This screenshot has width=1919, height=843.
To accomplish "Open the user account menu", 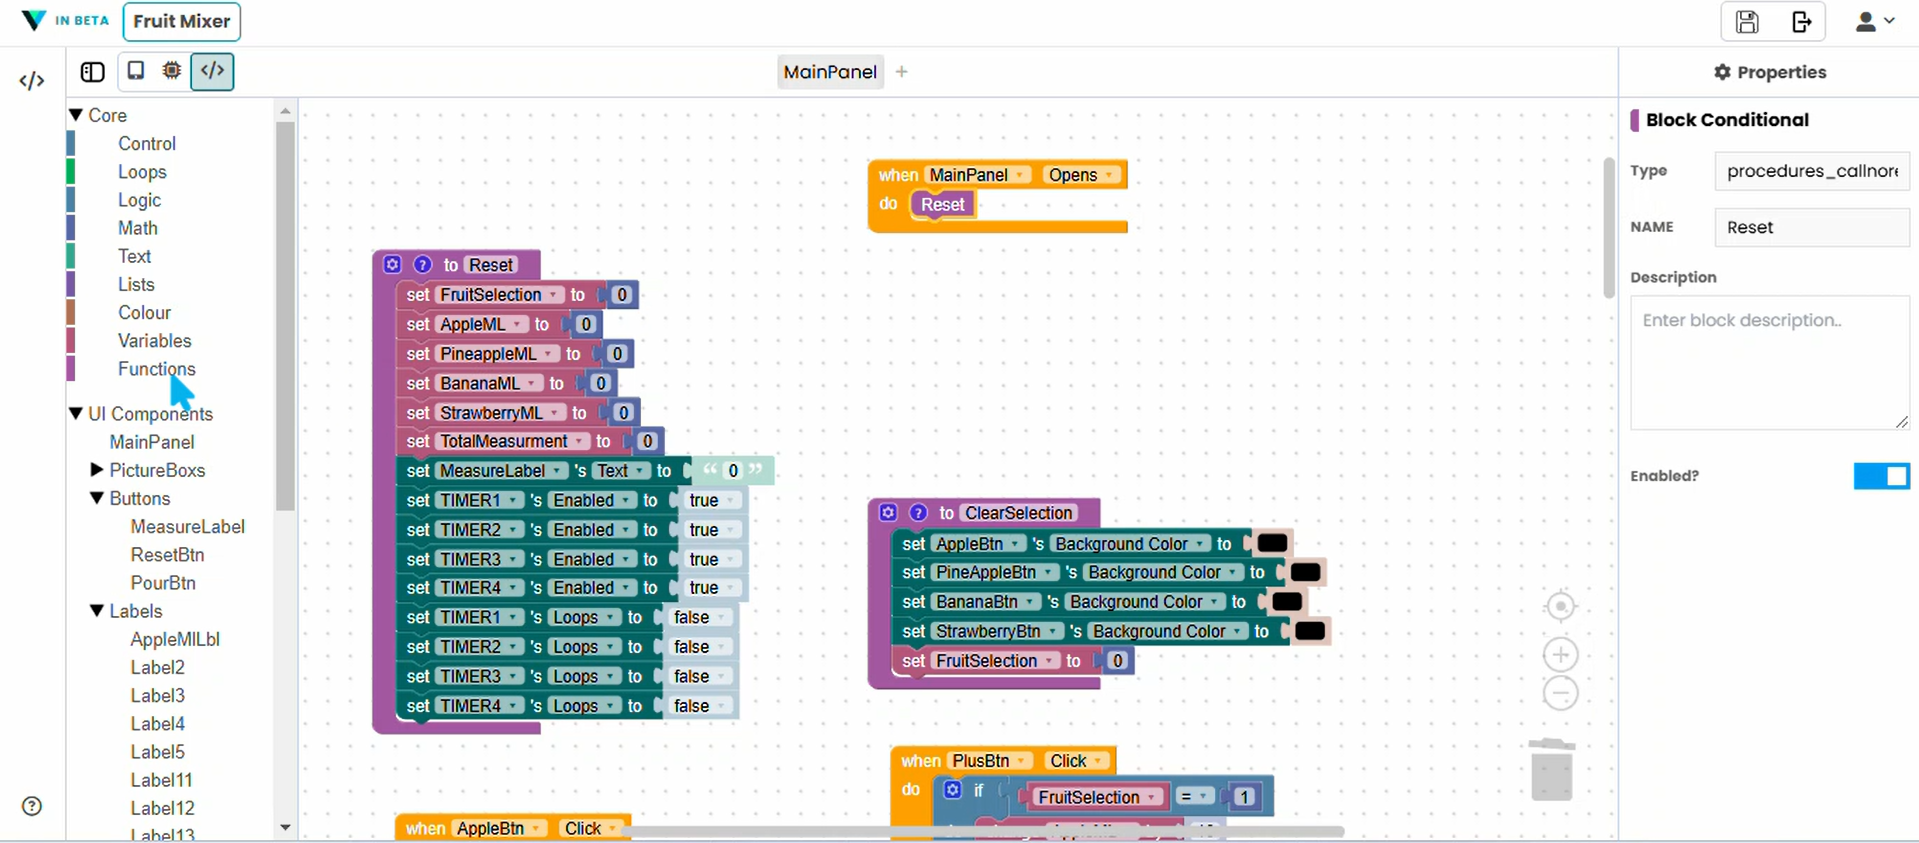I will (1875, 22).
